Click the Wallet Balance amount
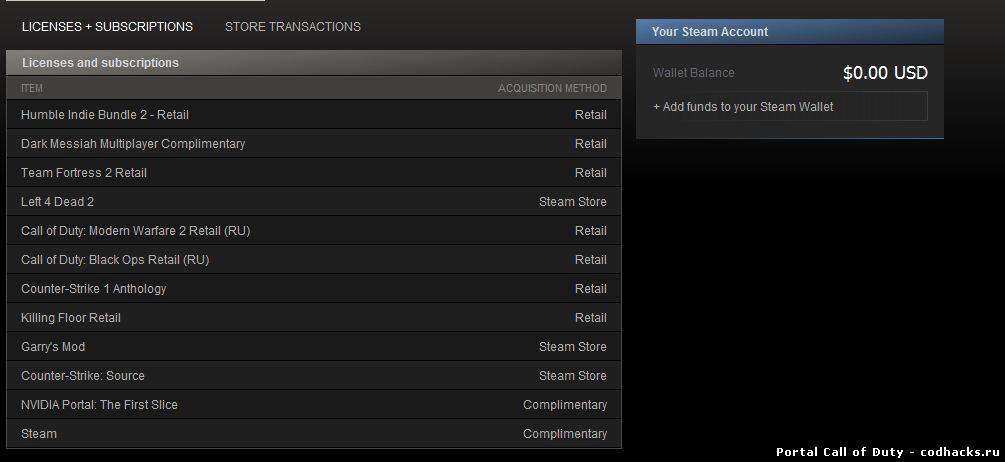Screen dimensions: 1005x462 (885, 73)
